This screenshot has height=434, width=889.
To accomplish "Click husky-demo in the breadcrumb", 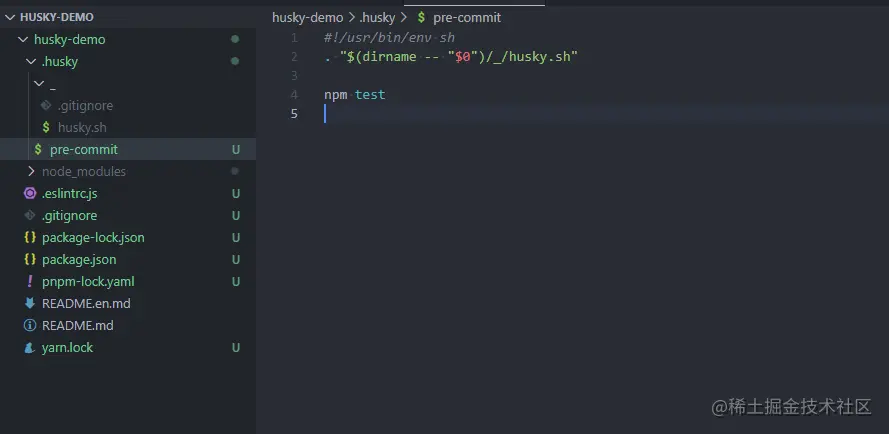I will point(307,18).
